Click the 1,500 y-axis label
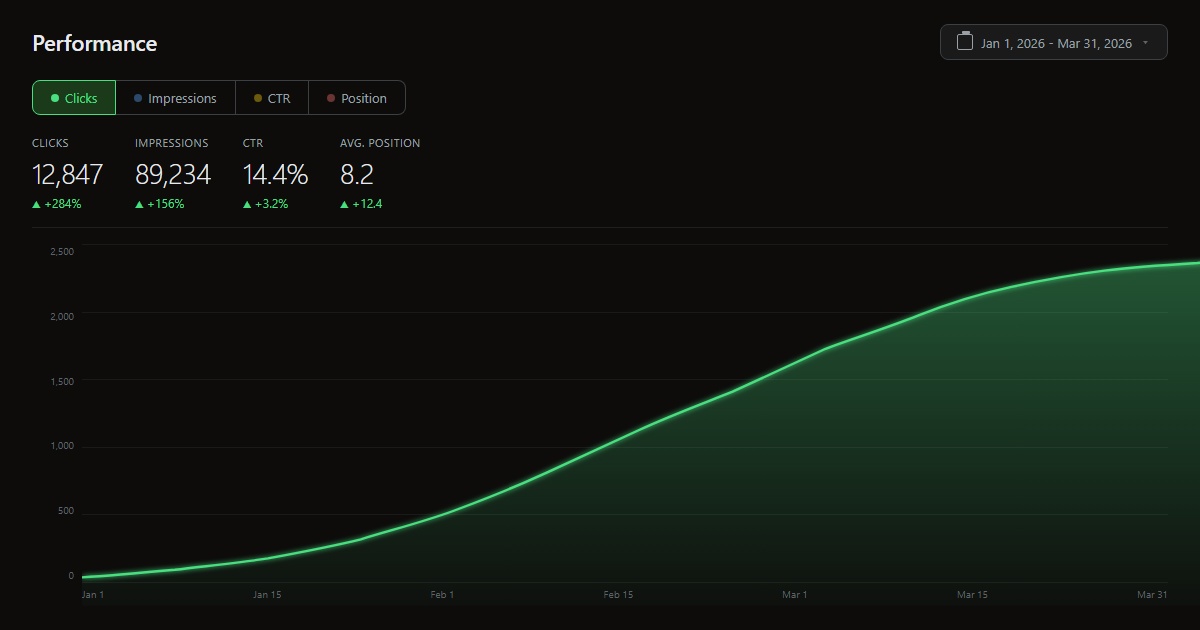The image size is (1200, 630). tap(62, 381)
